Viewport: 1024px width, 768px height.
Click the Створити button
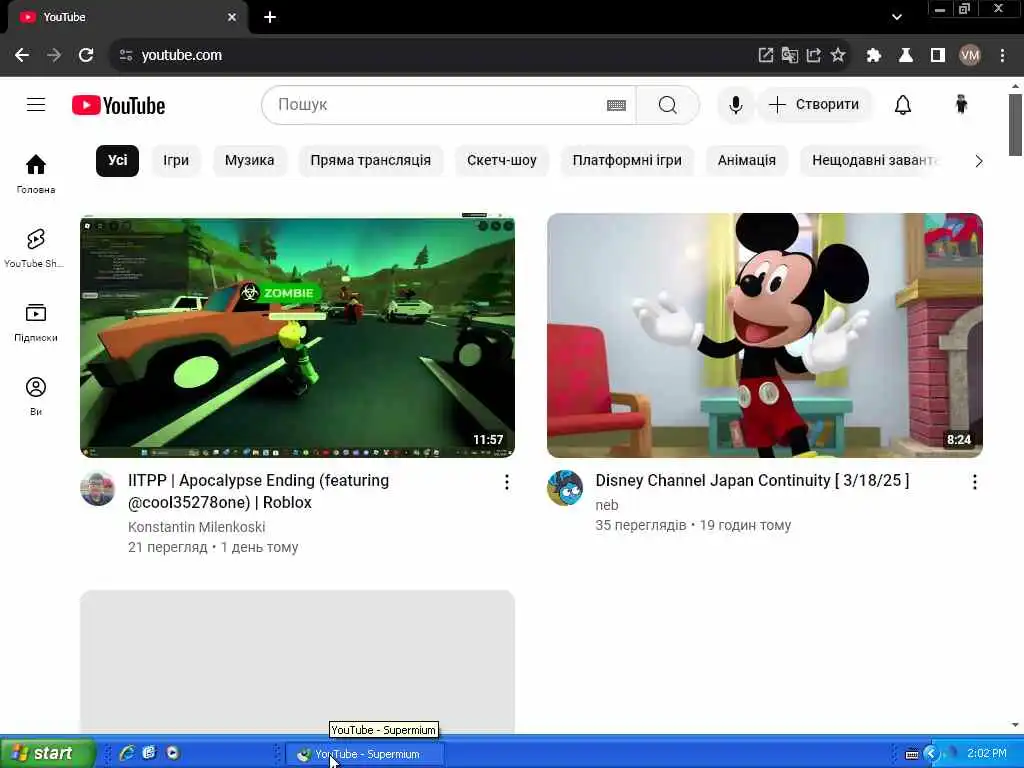814,104
